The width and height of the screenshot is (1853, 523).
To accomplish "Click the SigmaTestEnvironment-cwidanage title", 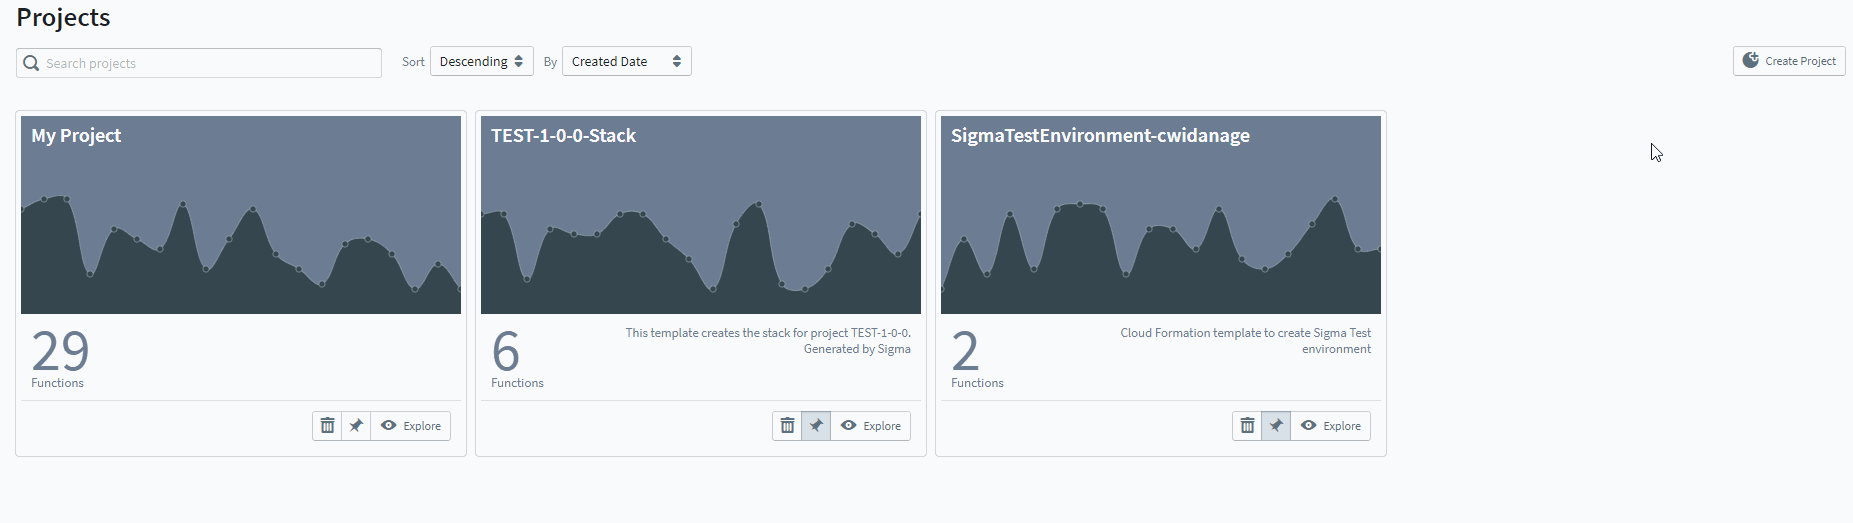I will pyautogui.click(x=1100, y=136).
